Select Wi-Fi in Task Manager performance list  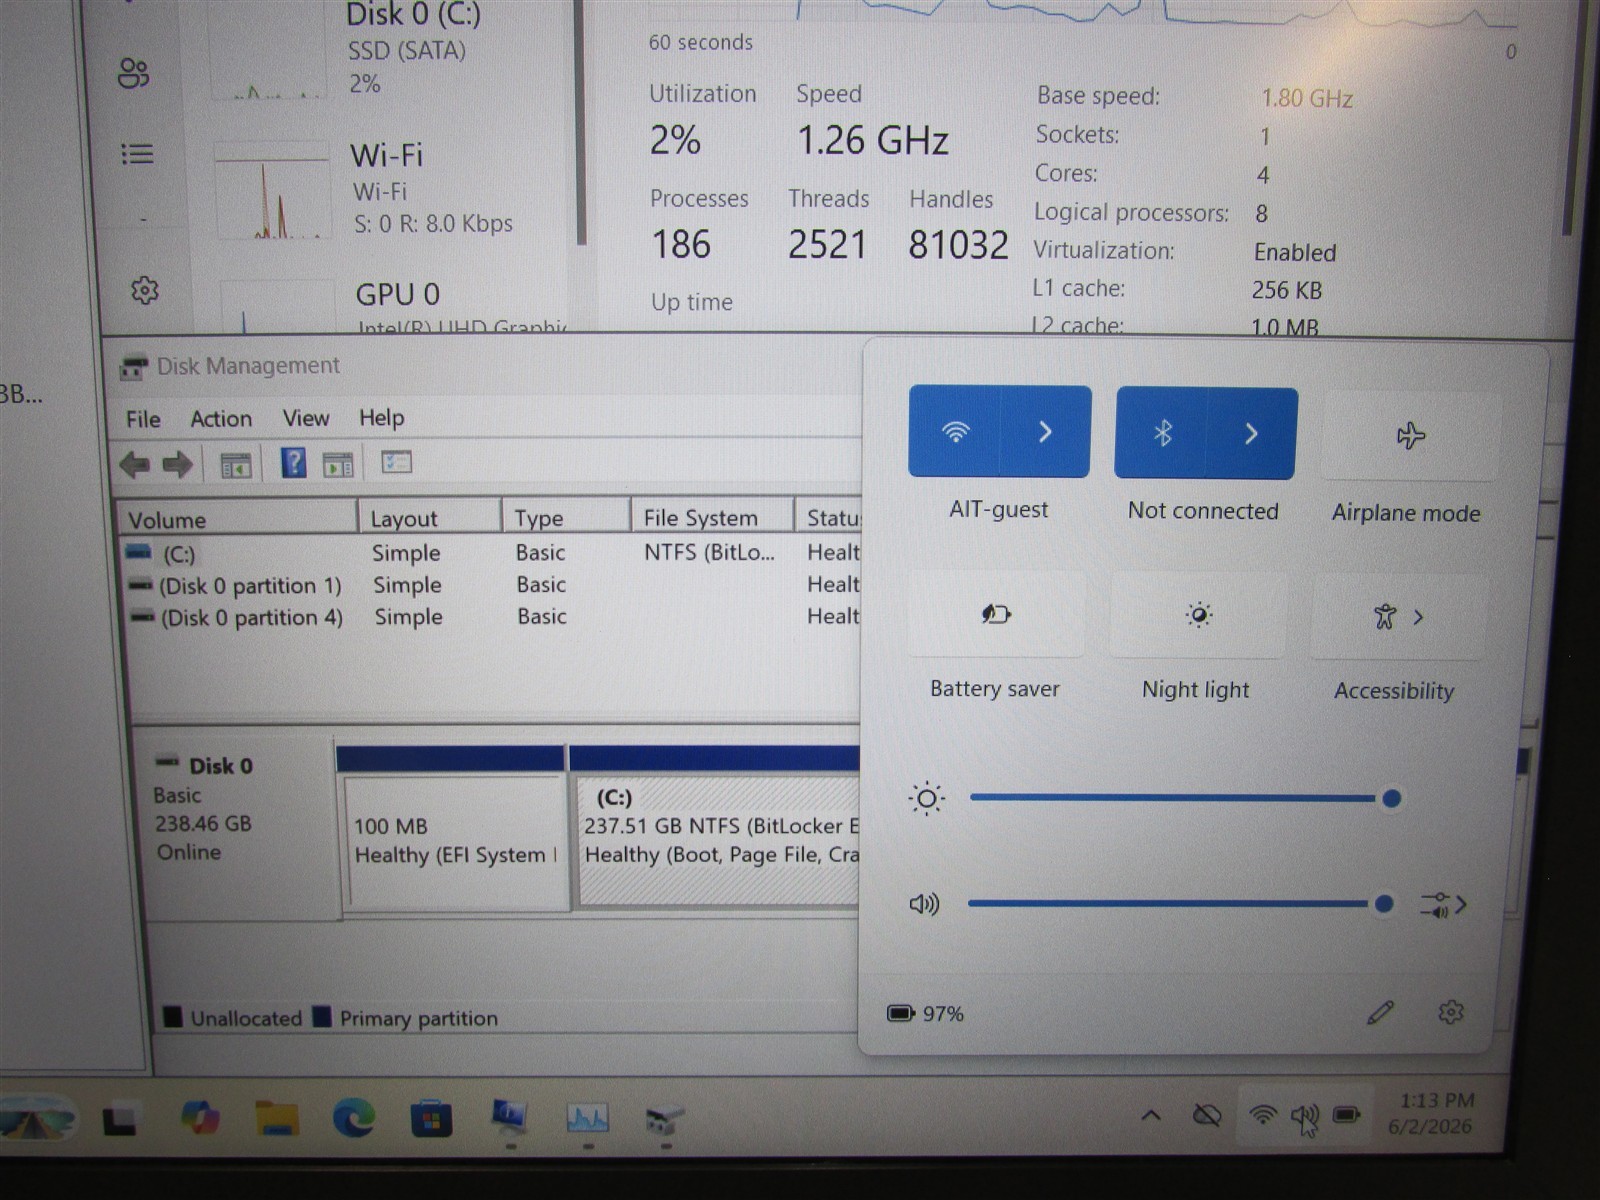pyautogui.click(x=391, y=192)
